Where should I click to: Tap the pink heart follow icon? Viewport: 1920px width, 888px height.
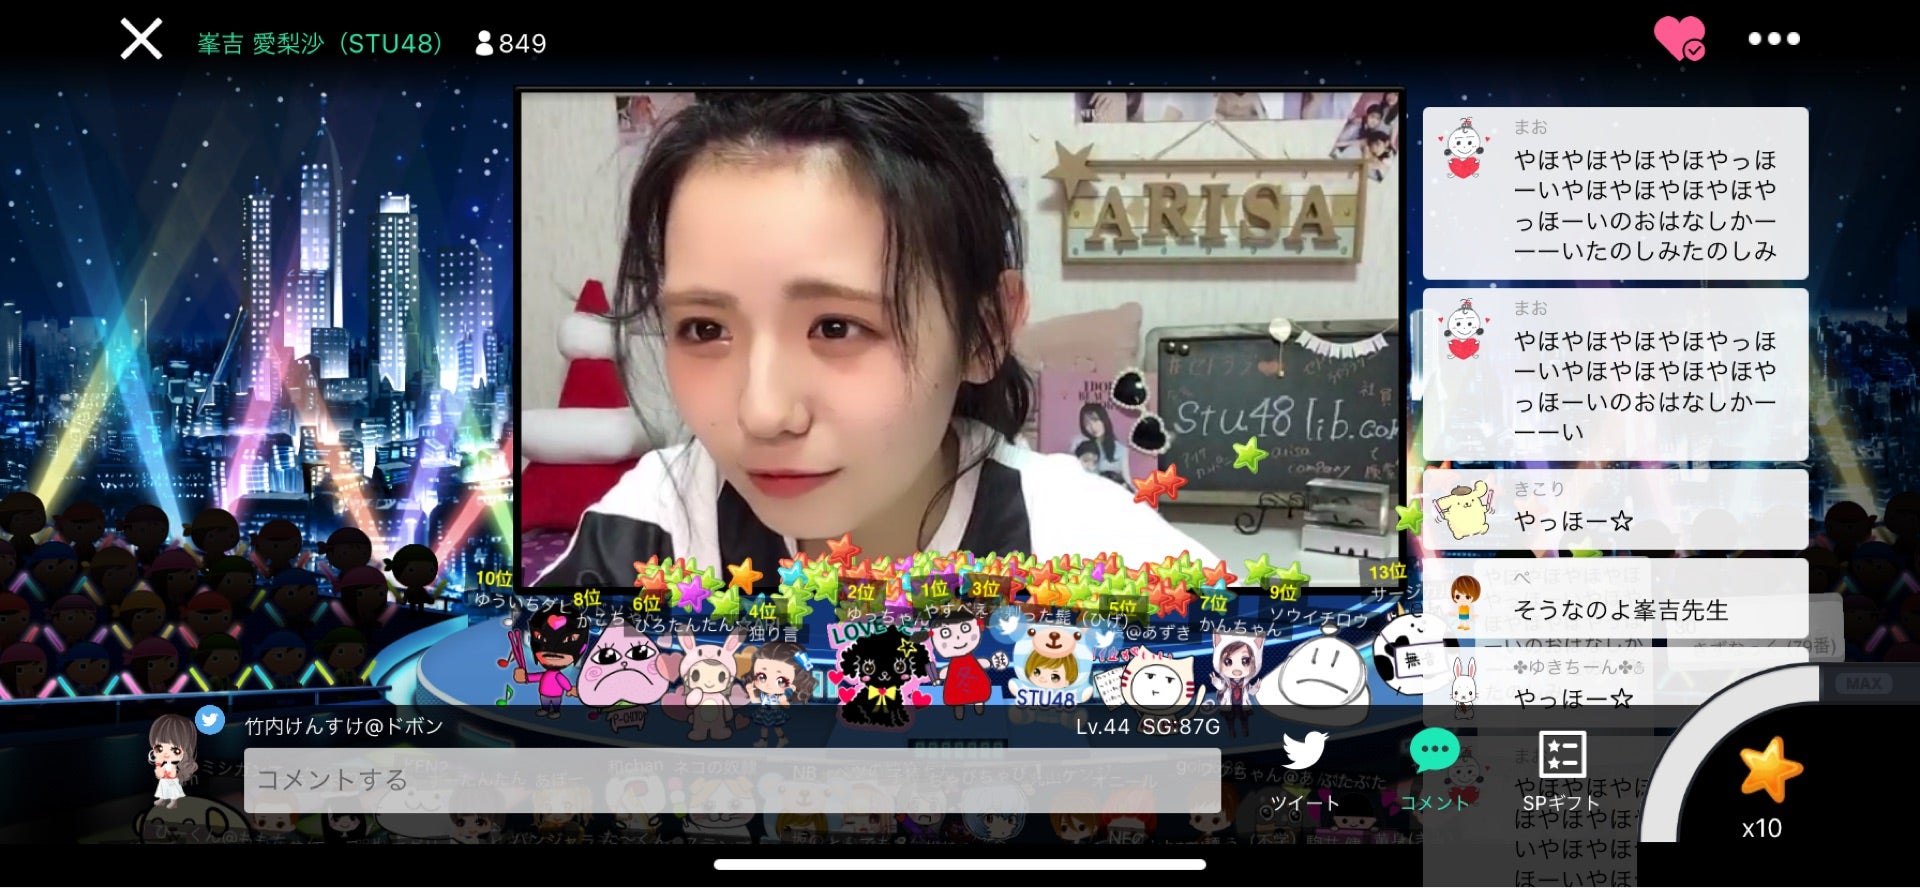click(x=1680, y=39)
